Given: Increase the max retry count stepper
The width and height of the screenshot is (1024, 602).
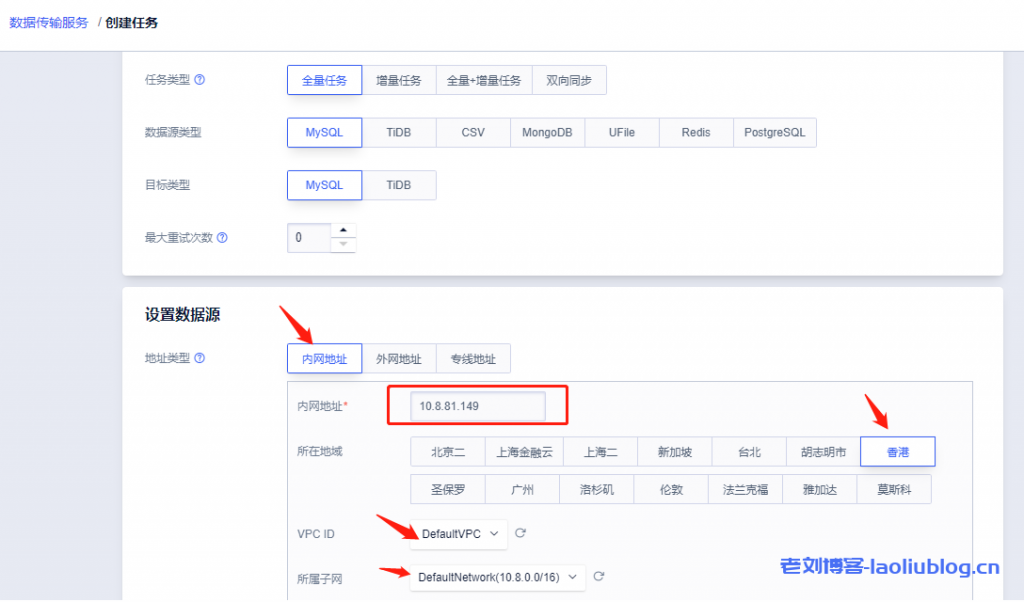Looking at the screenshot, I should (344, 231).
